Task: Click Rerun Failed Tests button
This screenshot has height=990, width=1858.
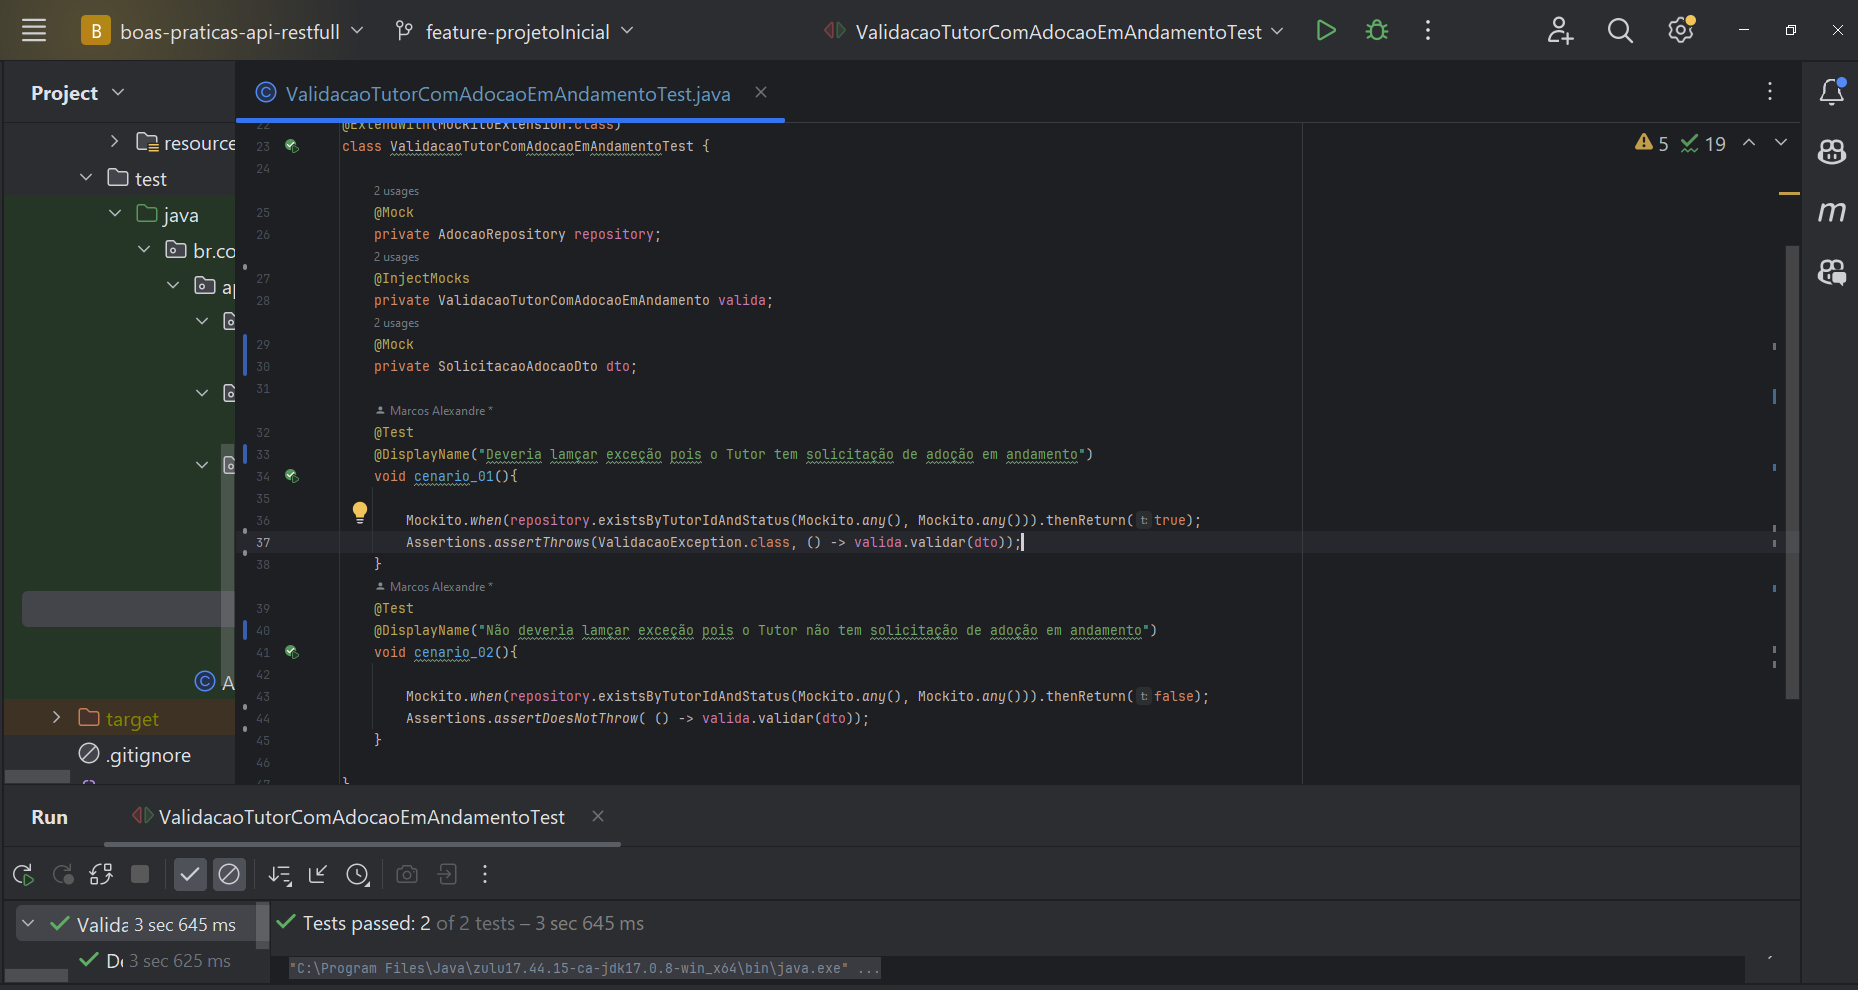Action: click(x=63, y=875)
